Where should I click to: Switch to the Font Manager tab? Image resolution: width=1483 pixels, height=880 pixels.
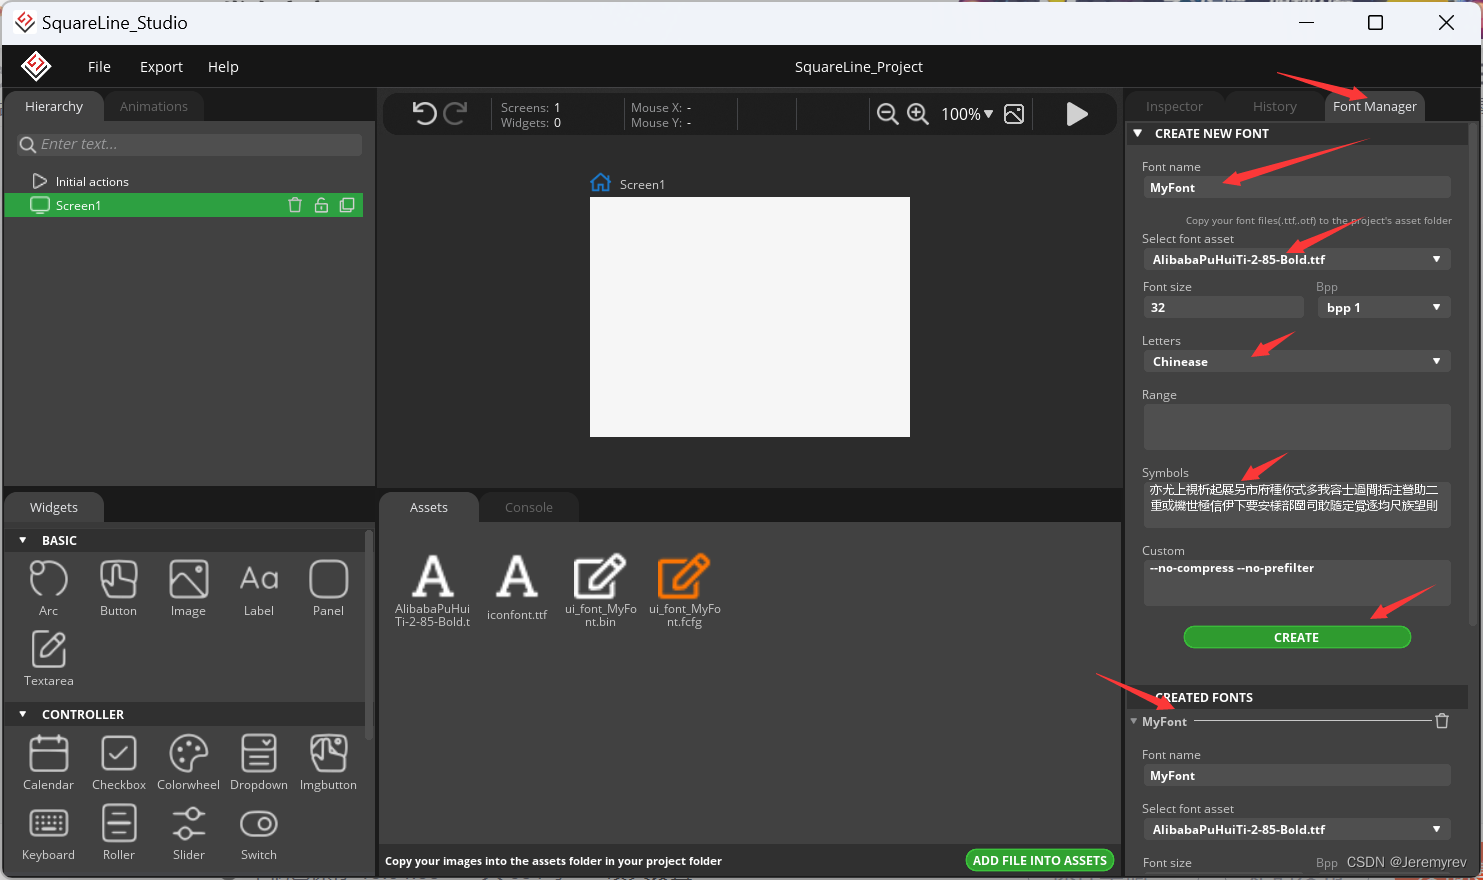coord(1374,106)
